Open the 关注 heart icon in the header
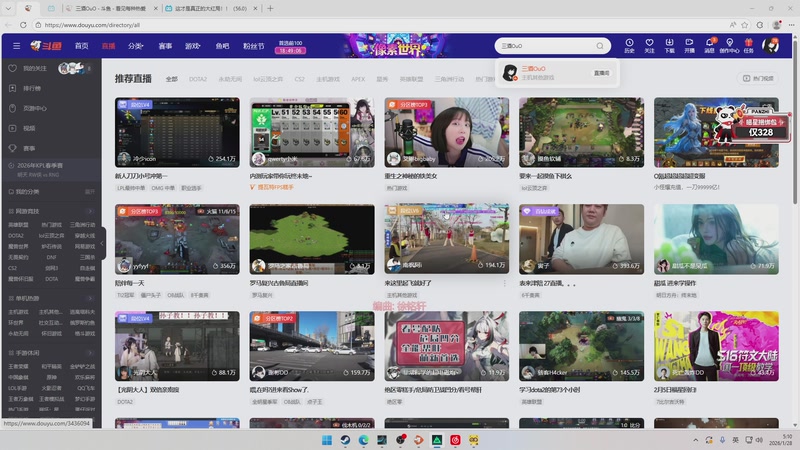 pyautogui.click(x=649, y=46)
